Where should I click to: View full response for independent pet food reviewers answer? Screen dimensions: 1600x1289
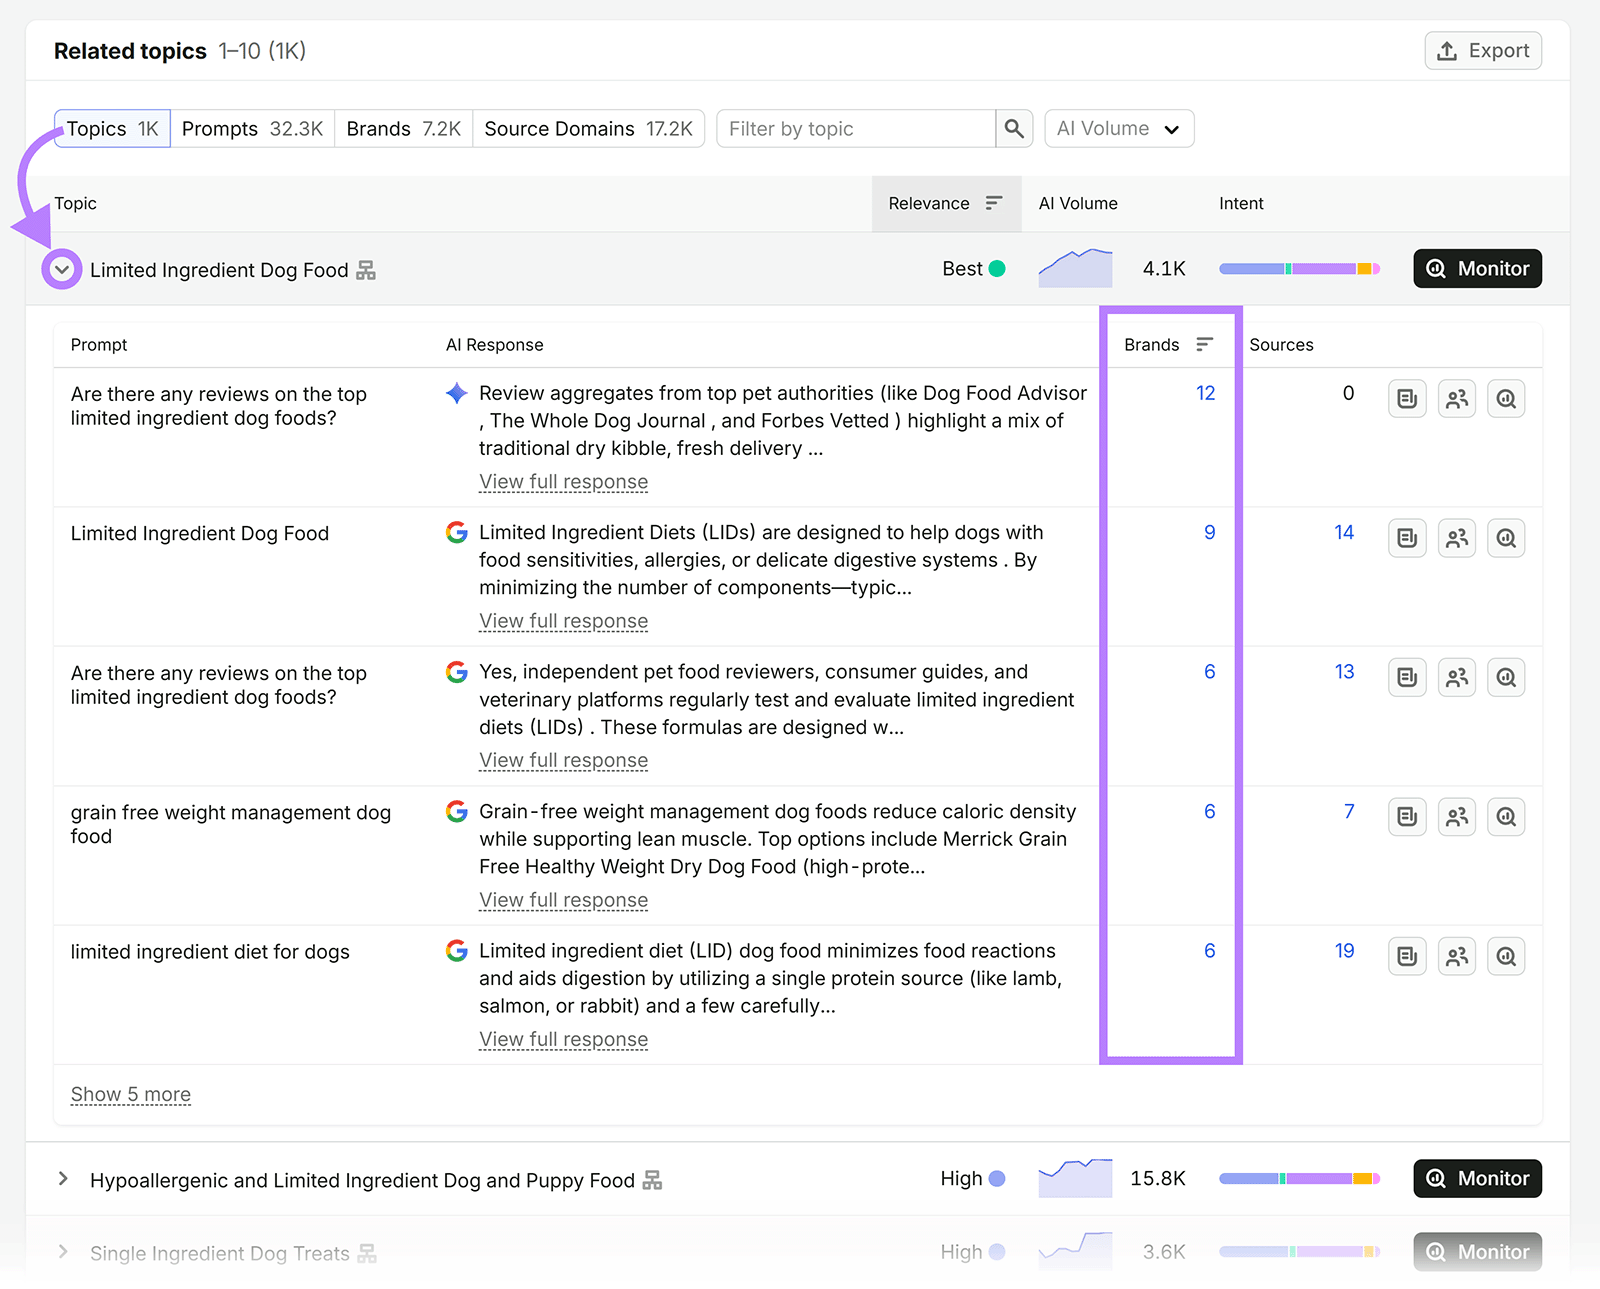[563, 760]
